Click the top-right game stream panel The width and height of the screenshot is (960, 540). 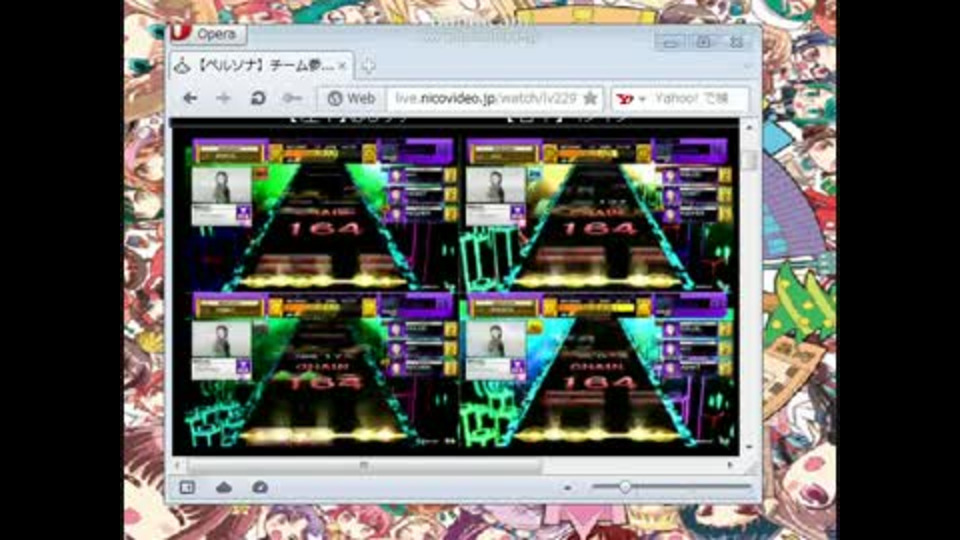[x=598, y=213]
